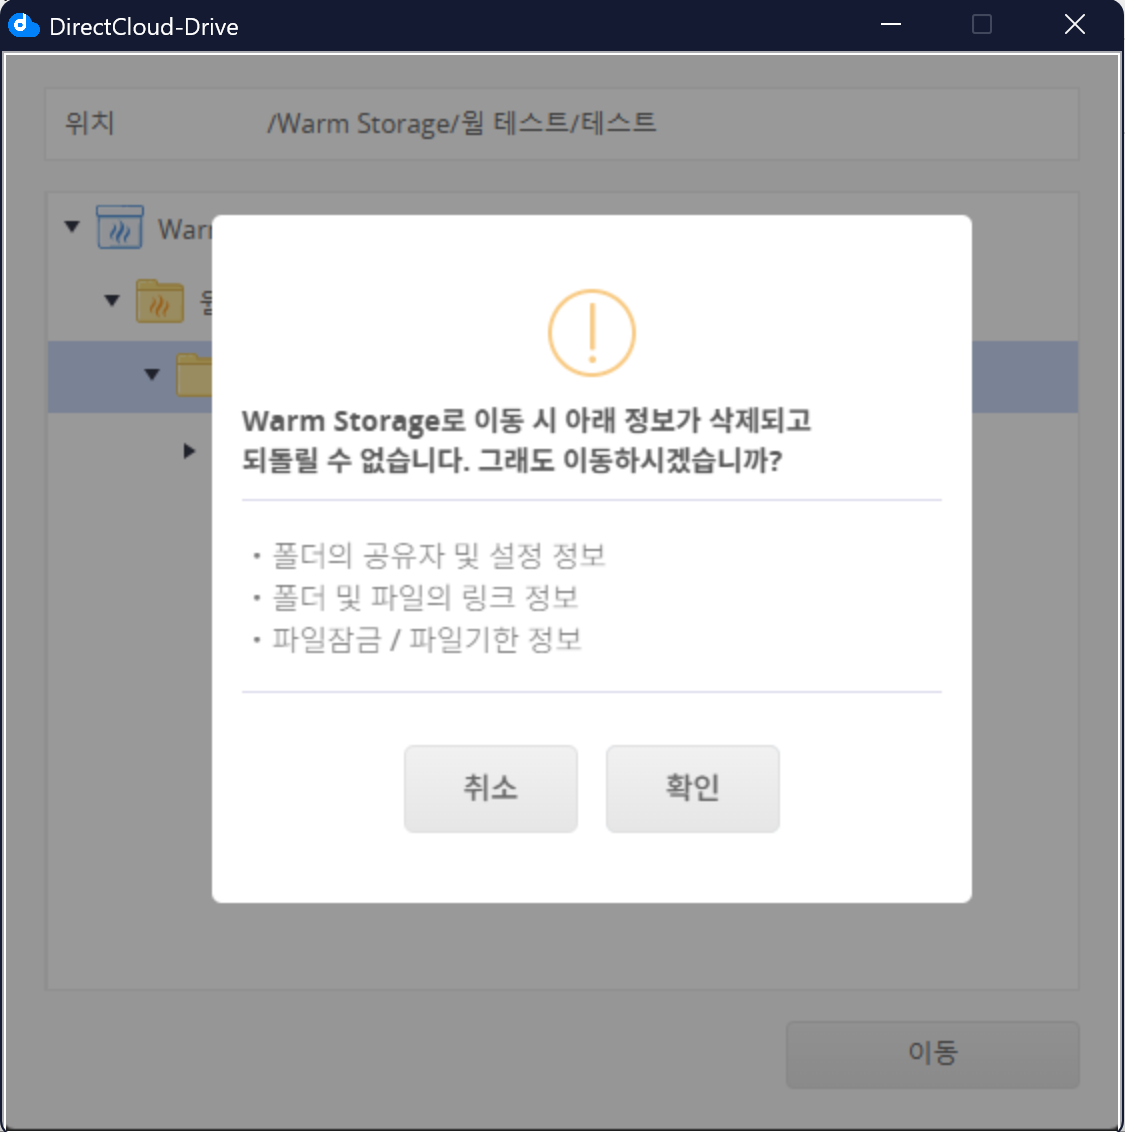The image size is (1125, 1132).
Task: Confirm the move with the 확인 button
Action: click(692, 788)
